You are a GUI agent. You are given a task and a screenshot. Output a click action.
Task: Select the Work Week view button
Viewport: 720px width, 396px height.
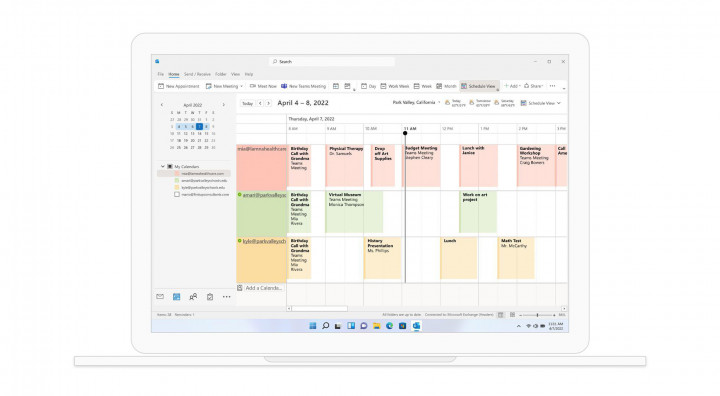[x=395, y=86]
